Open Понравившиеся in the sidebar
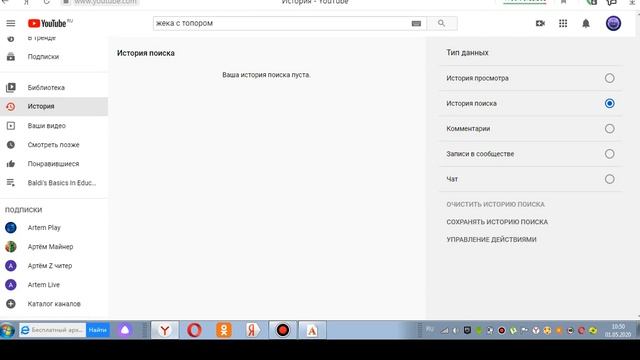This screenshot has height=360, width=640. click(53, 164)
